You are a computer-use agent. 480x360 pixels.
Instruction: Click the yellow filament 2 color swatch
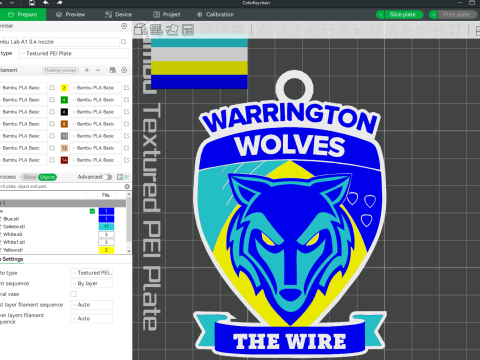click(x=64, y=88)
